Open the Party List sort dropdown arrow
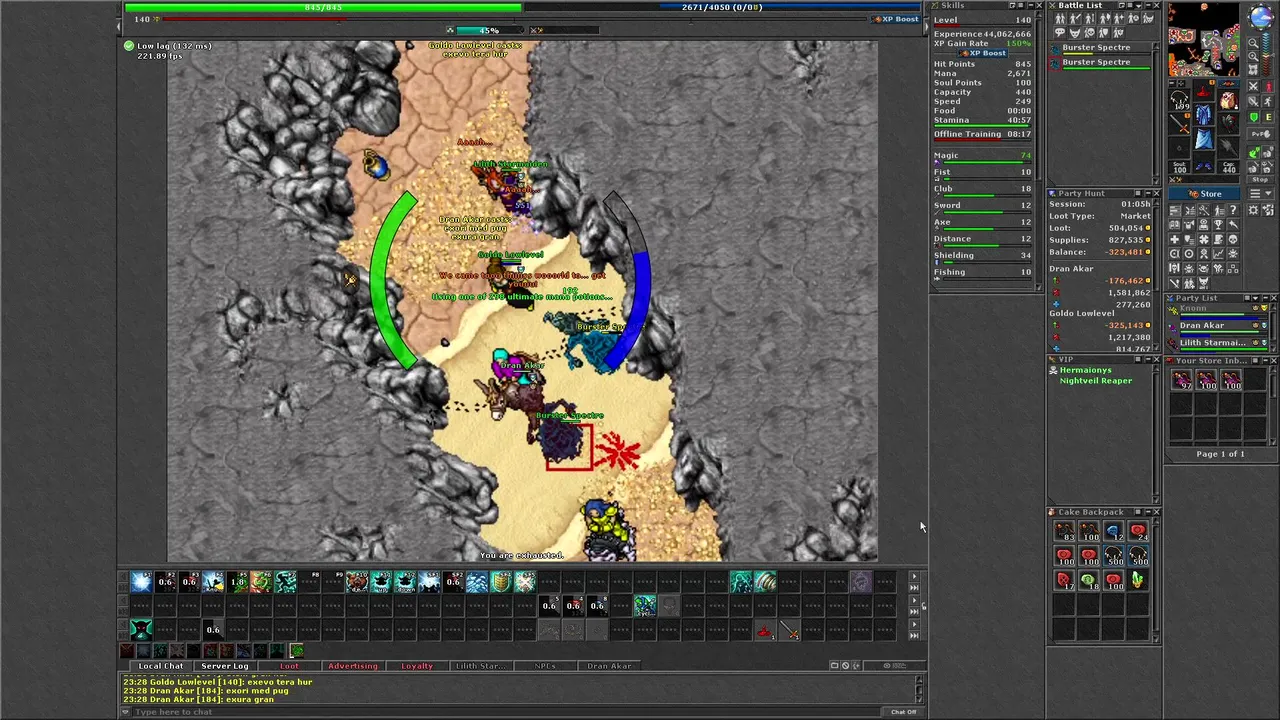Screen dimensions: 1280x720 [1256, 298]
